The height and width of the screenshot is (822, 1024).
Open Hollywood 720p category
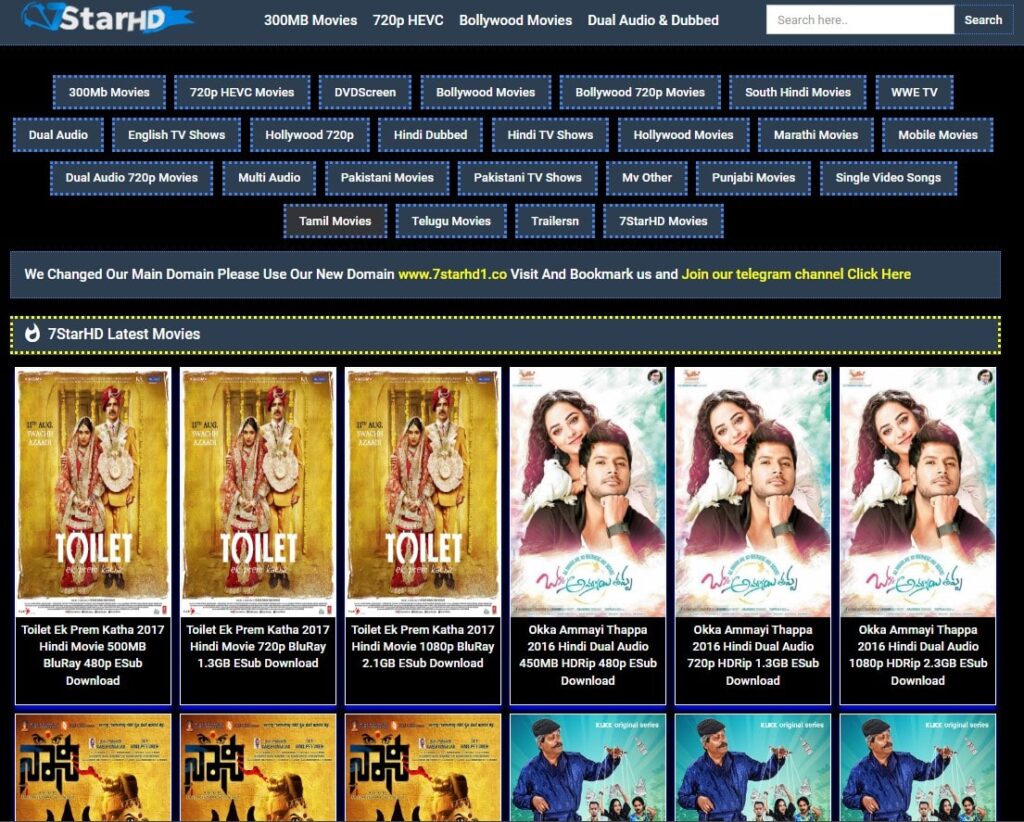(x=310, y=134)
